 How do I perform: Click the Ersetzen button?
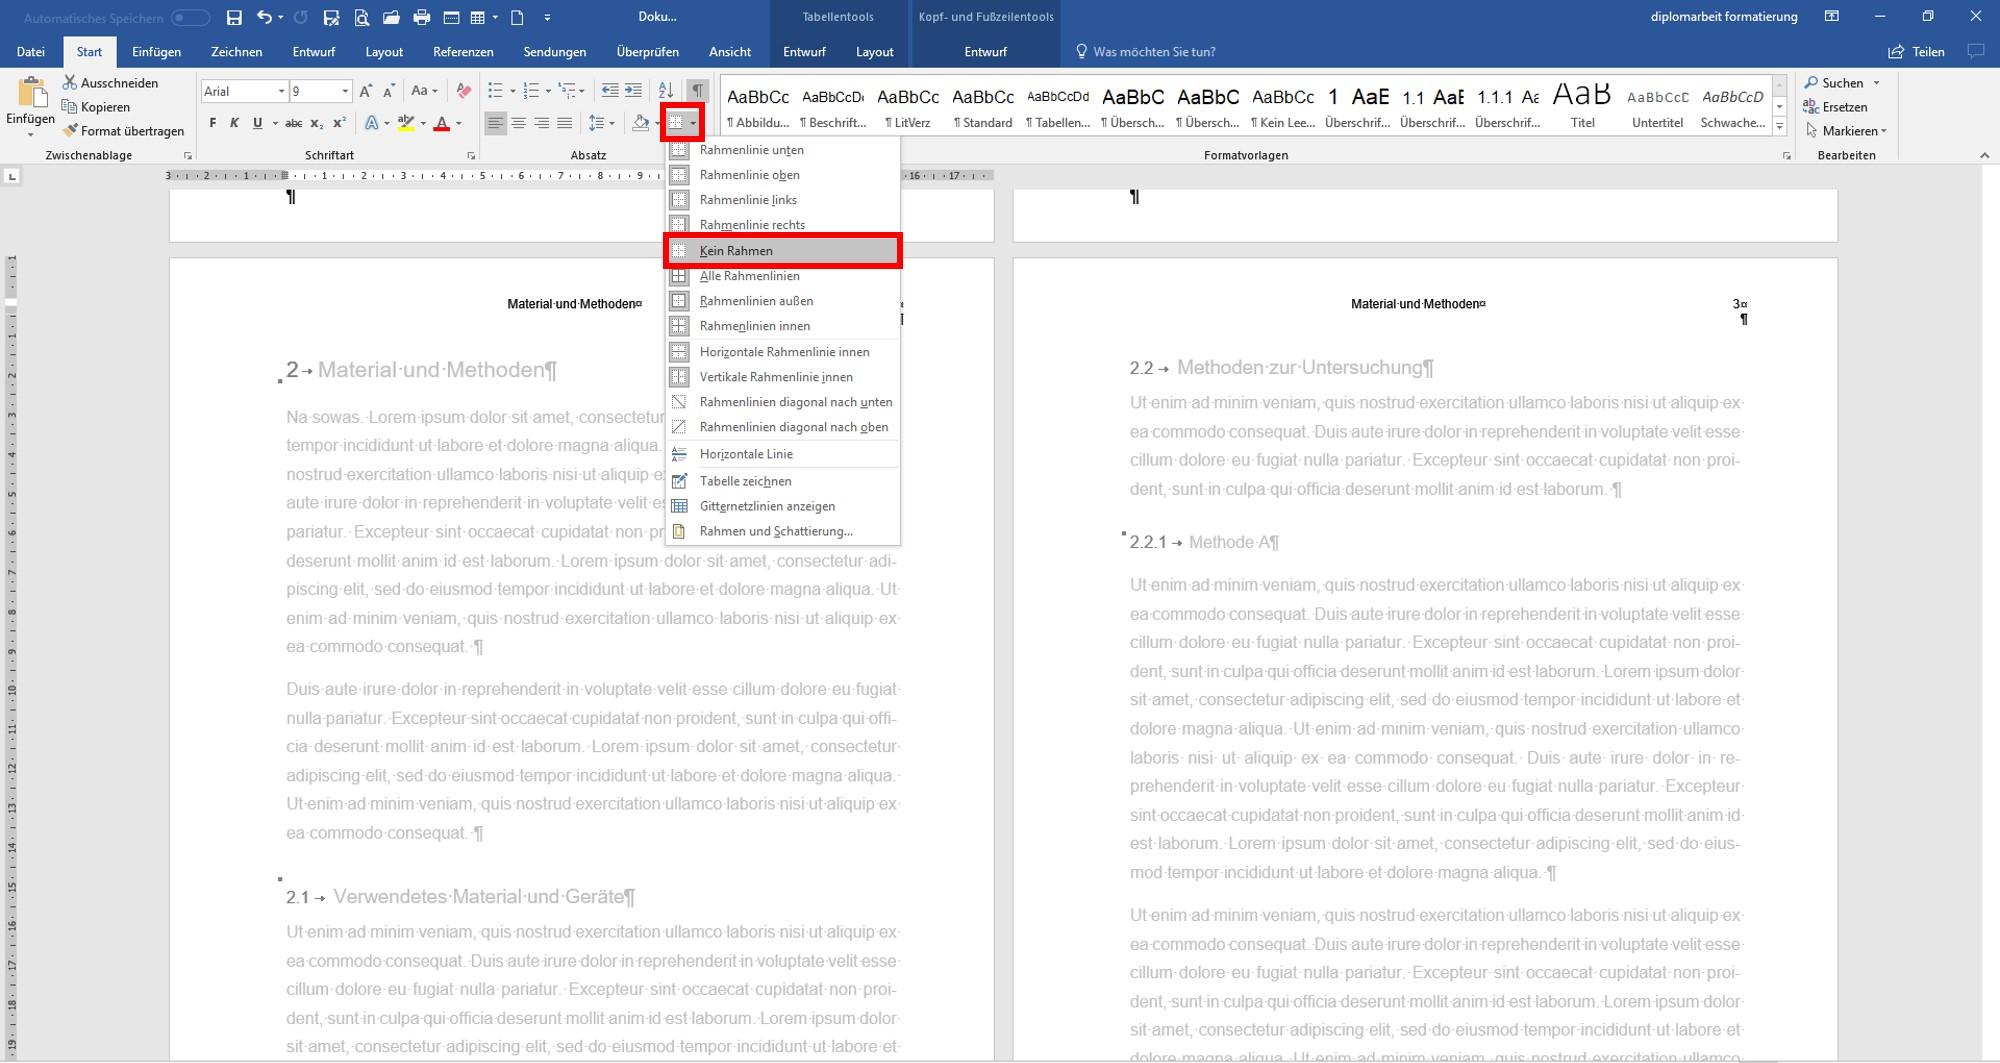1835,107
